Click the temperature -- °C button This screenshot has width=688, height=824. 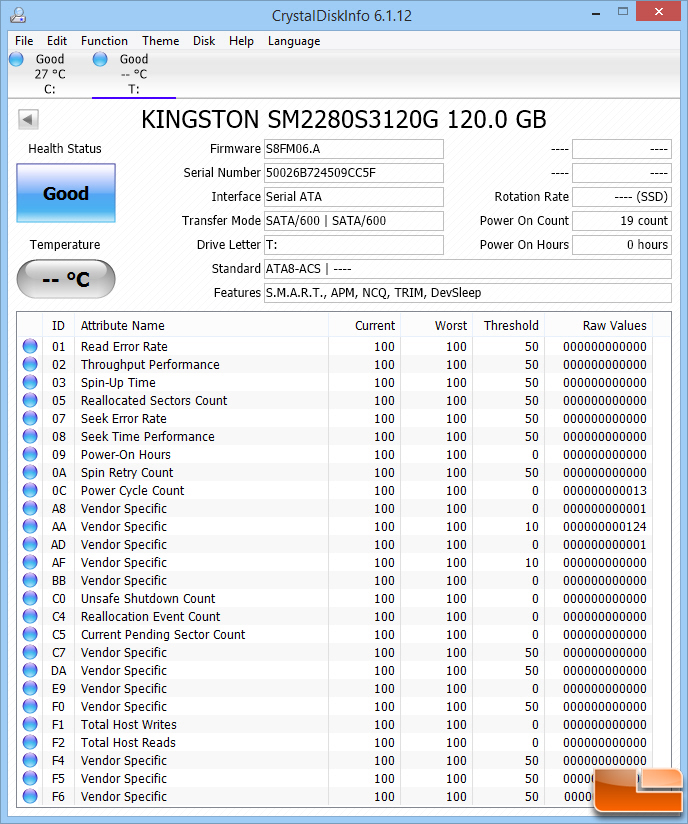coord(66,279)
